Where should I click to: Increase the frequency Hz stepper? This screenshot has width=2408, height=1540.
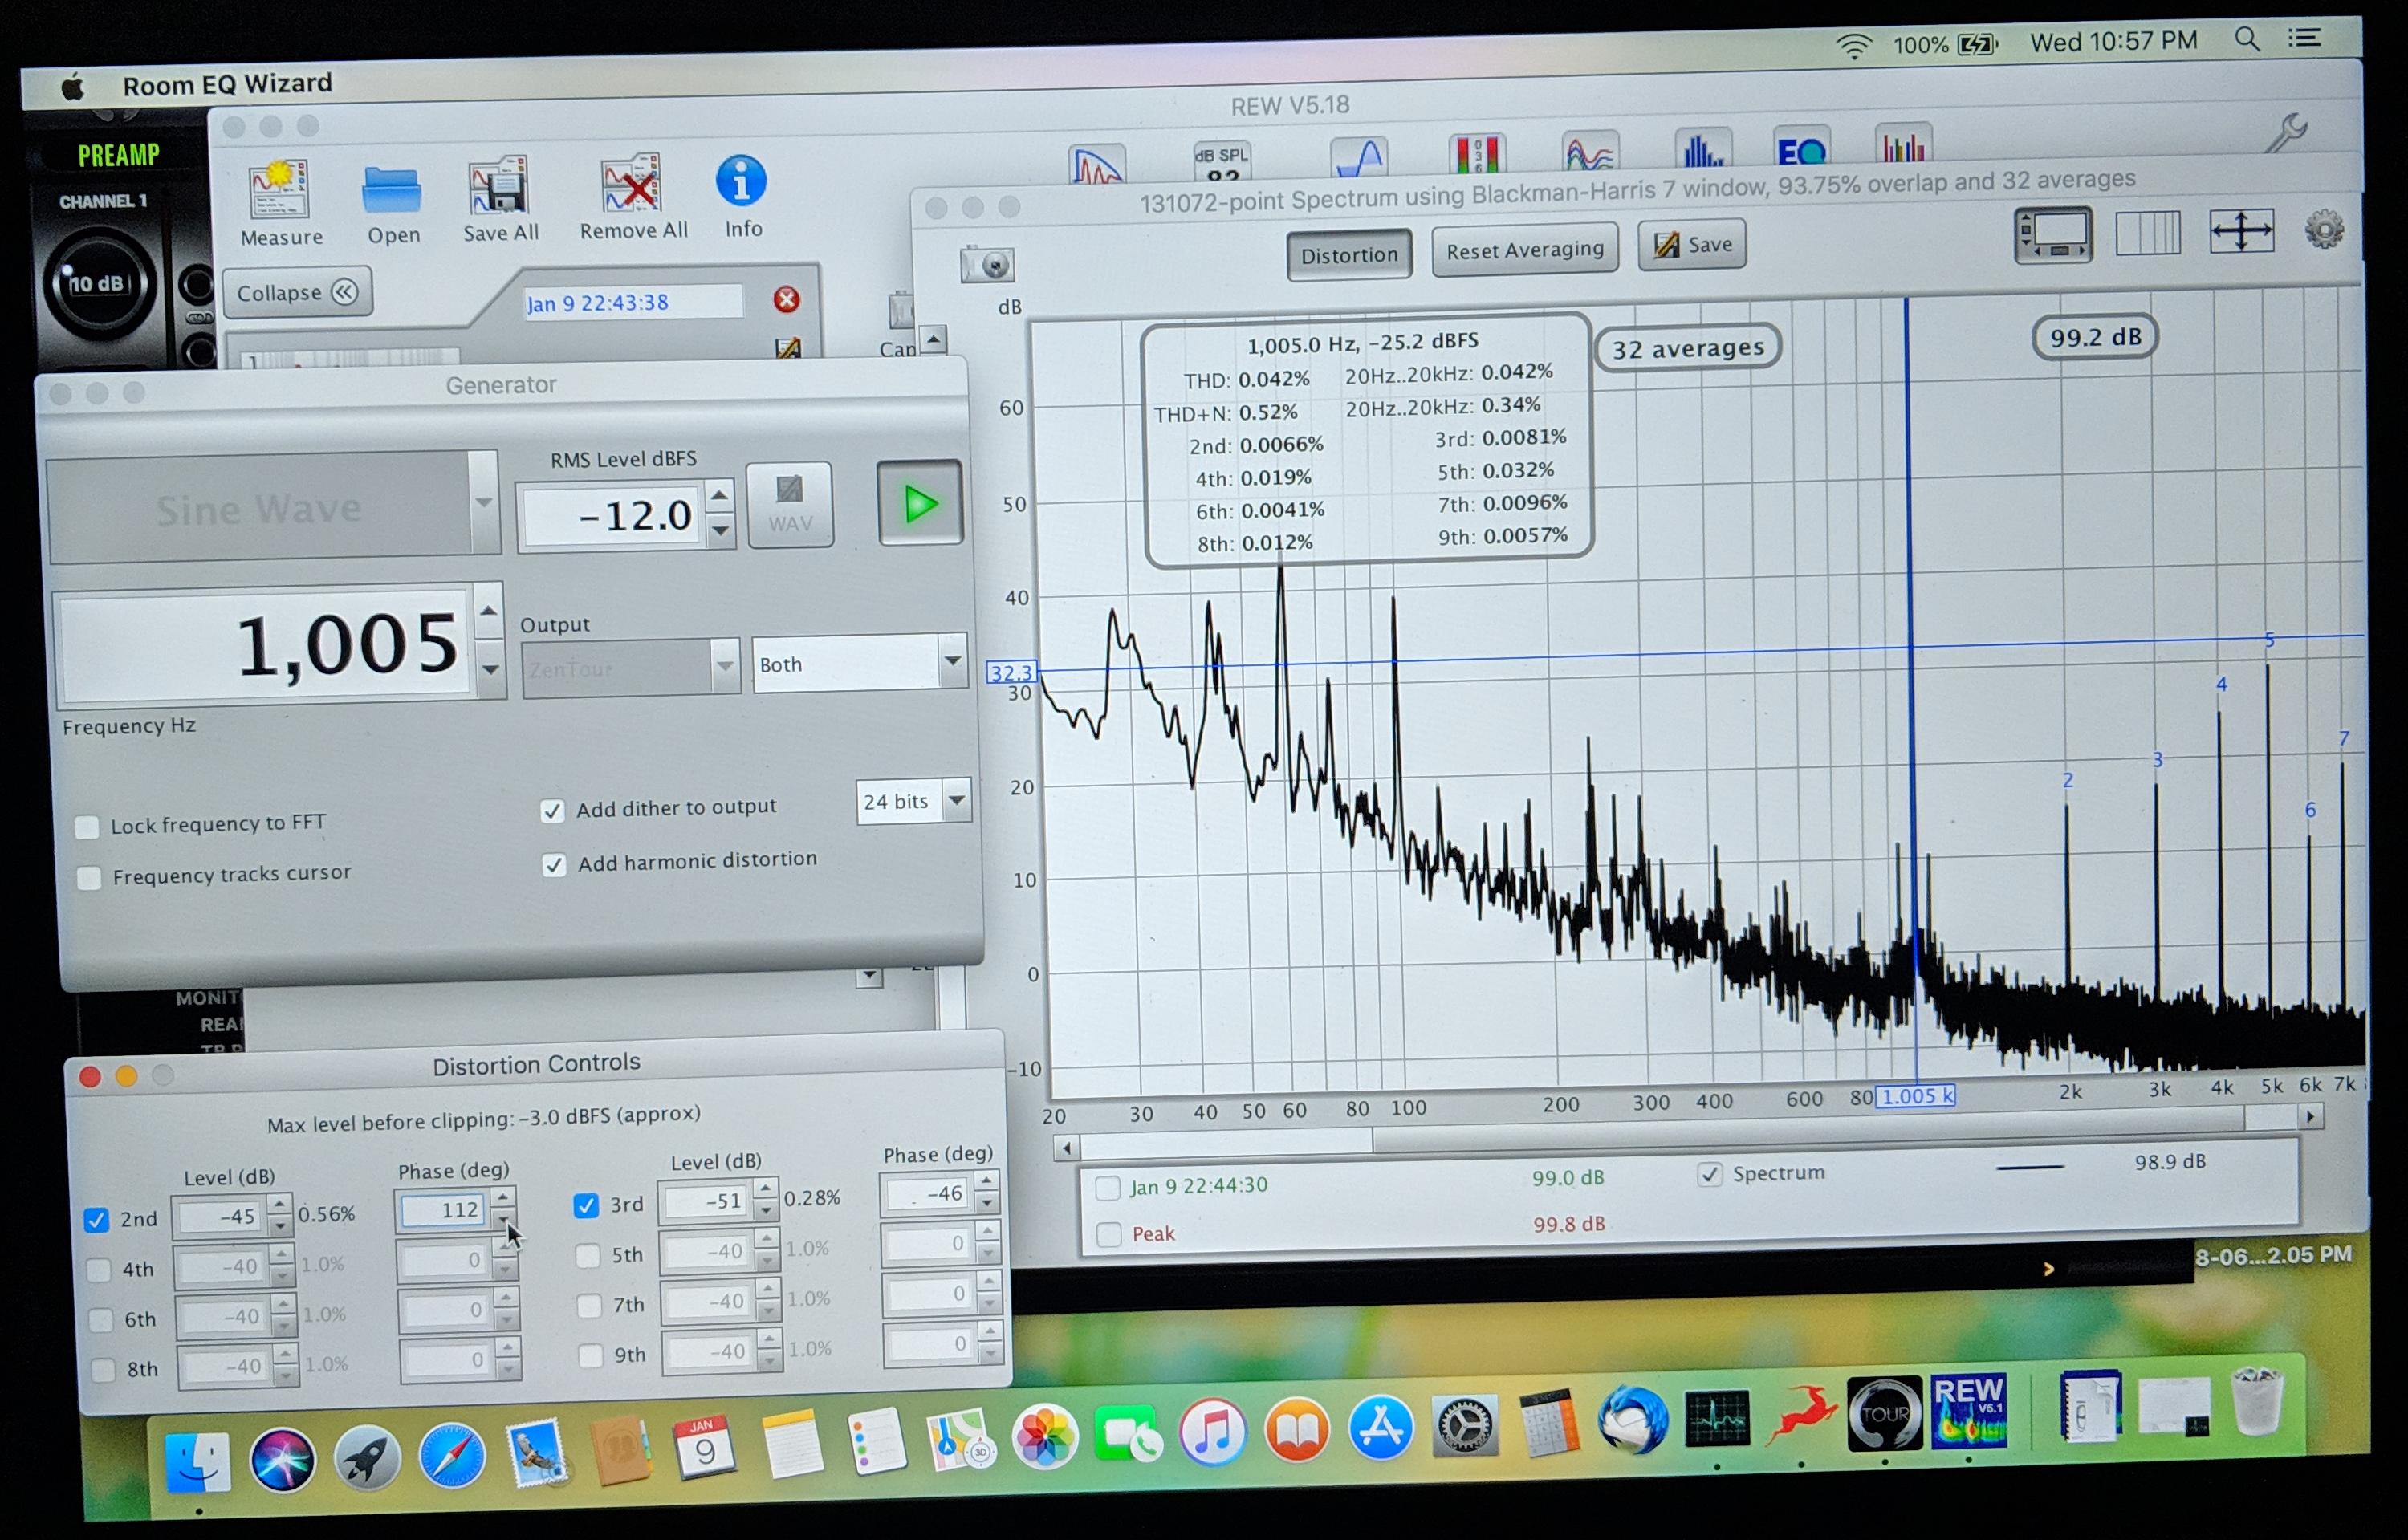pyautogui.click(x=488, y=611)
